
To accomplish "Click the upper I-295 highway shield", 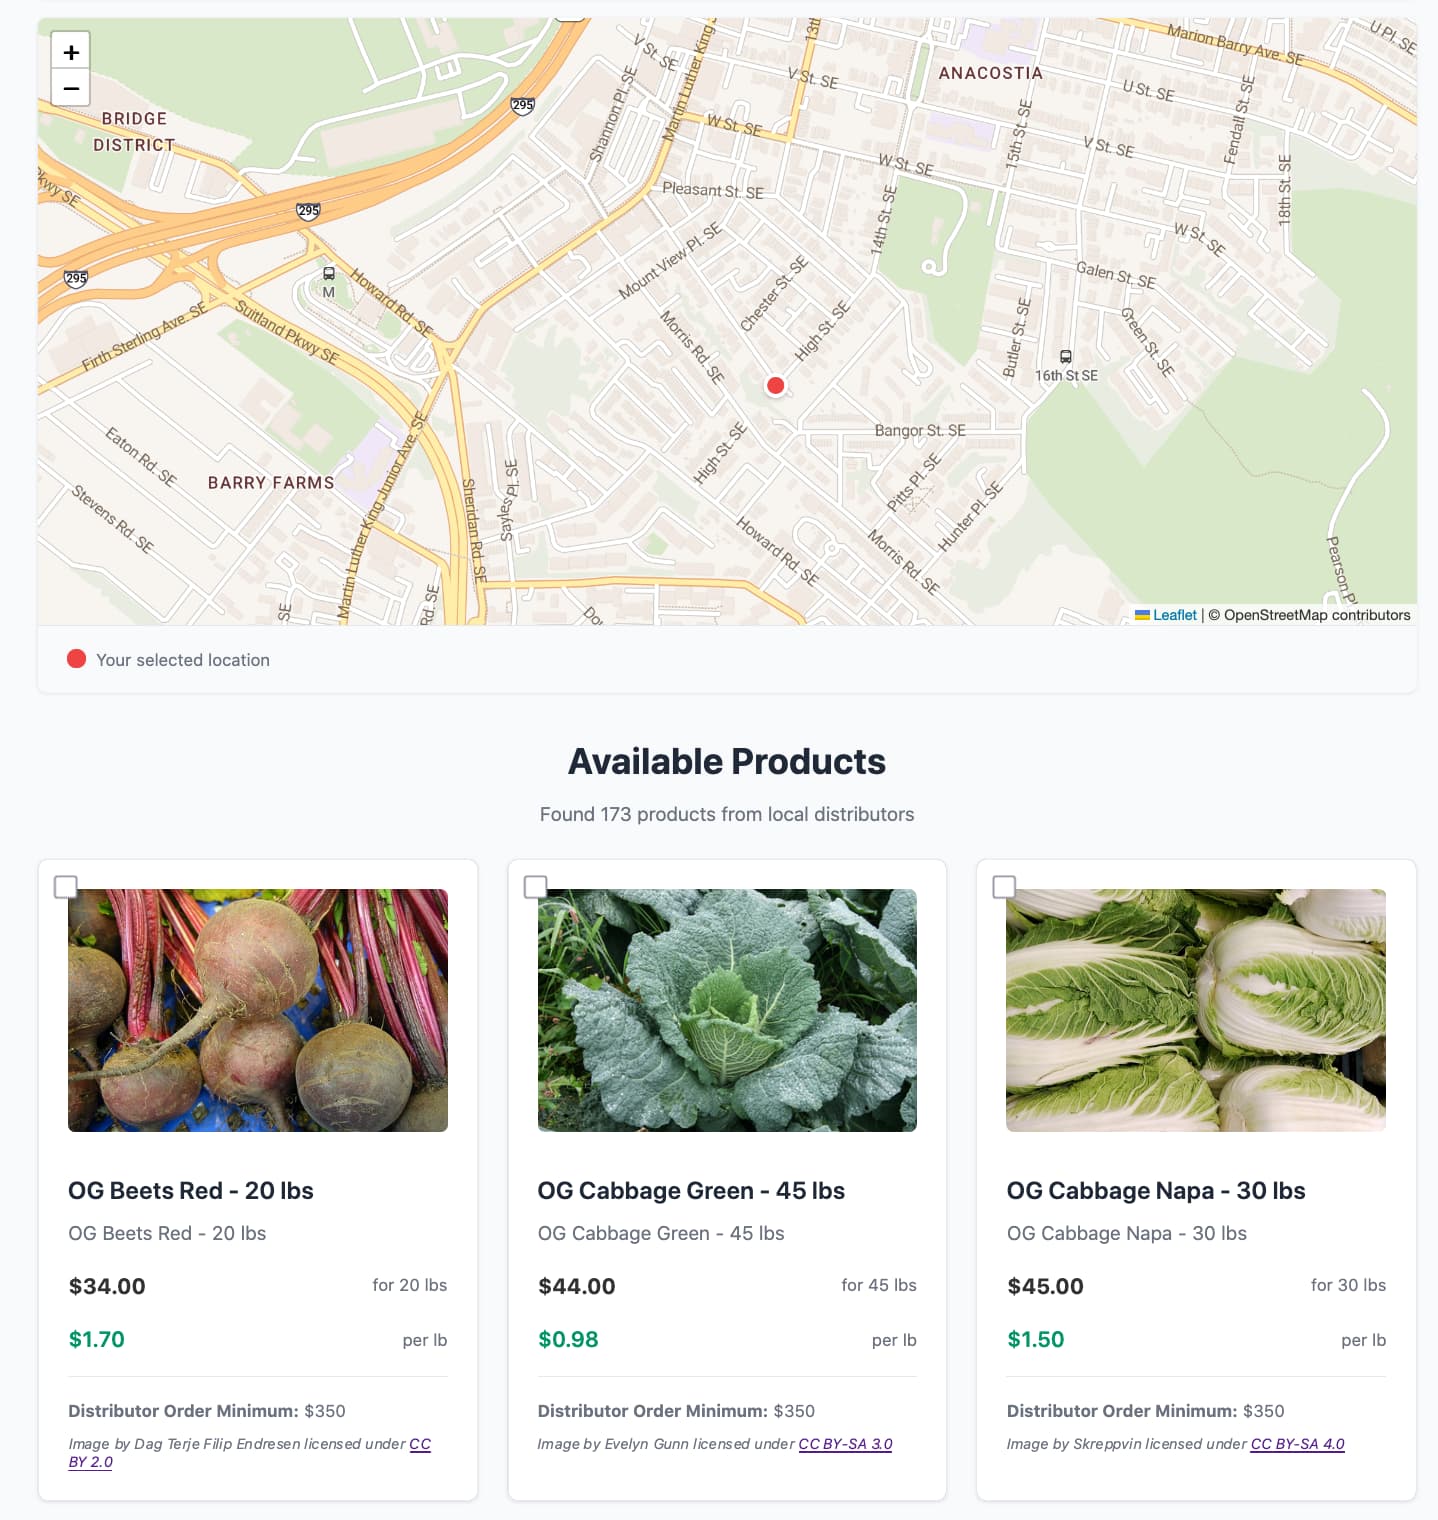I will (523, 105).
